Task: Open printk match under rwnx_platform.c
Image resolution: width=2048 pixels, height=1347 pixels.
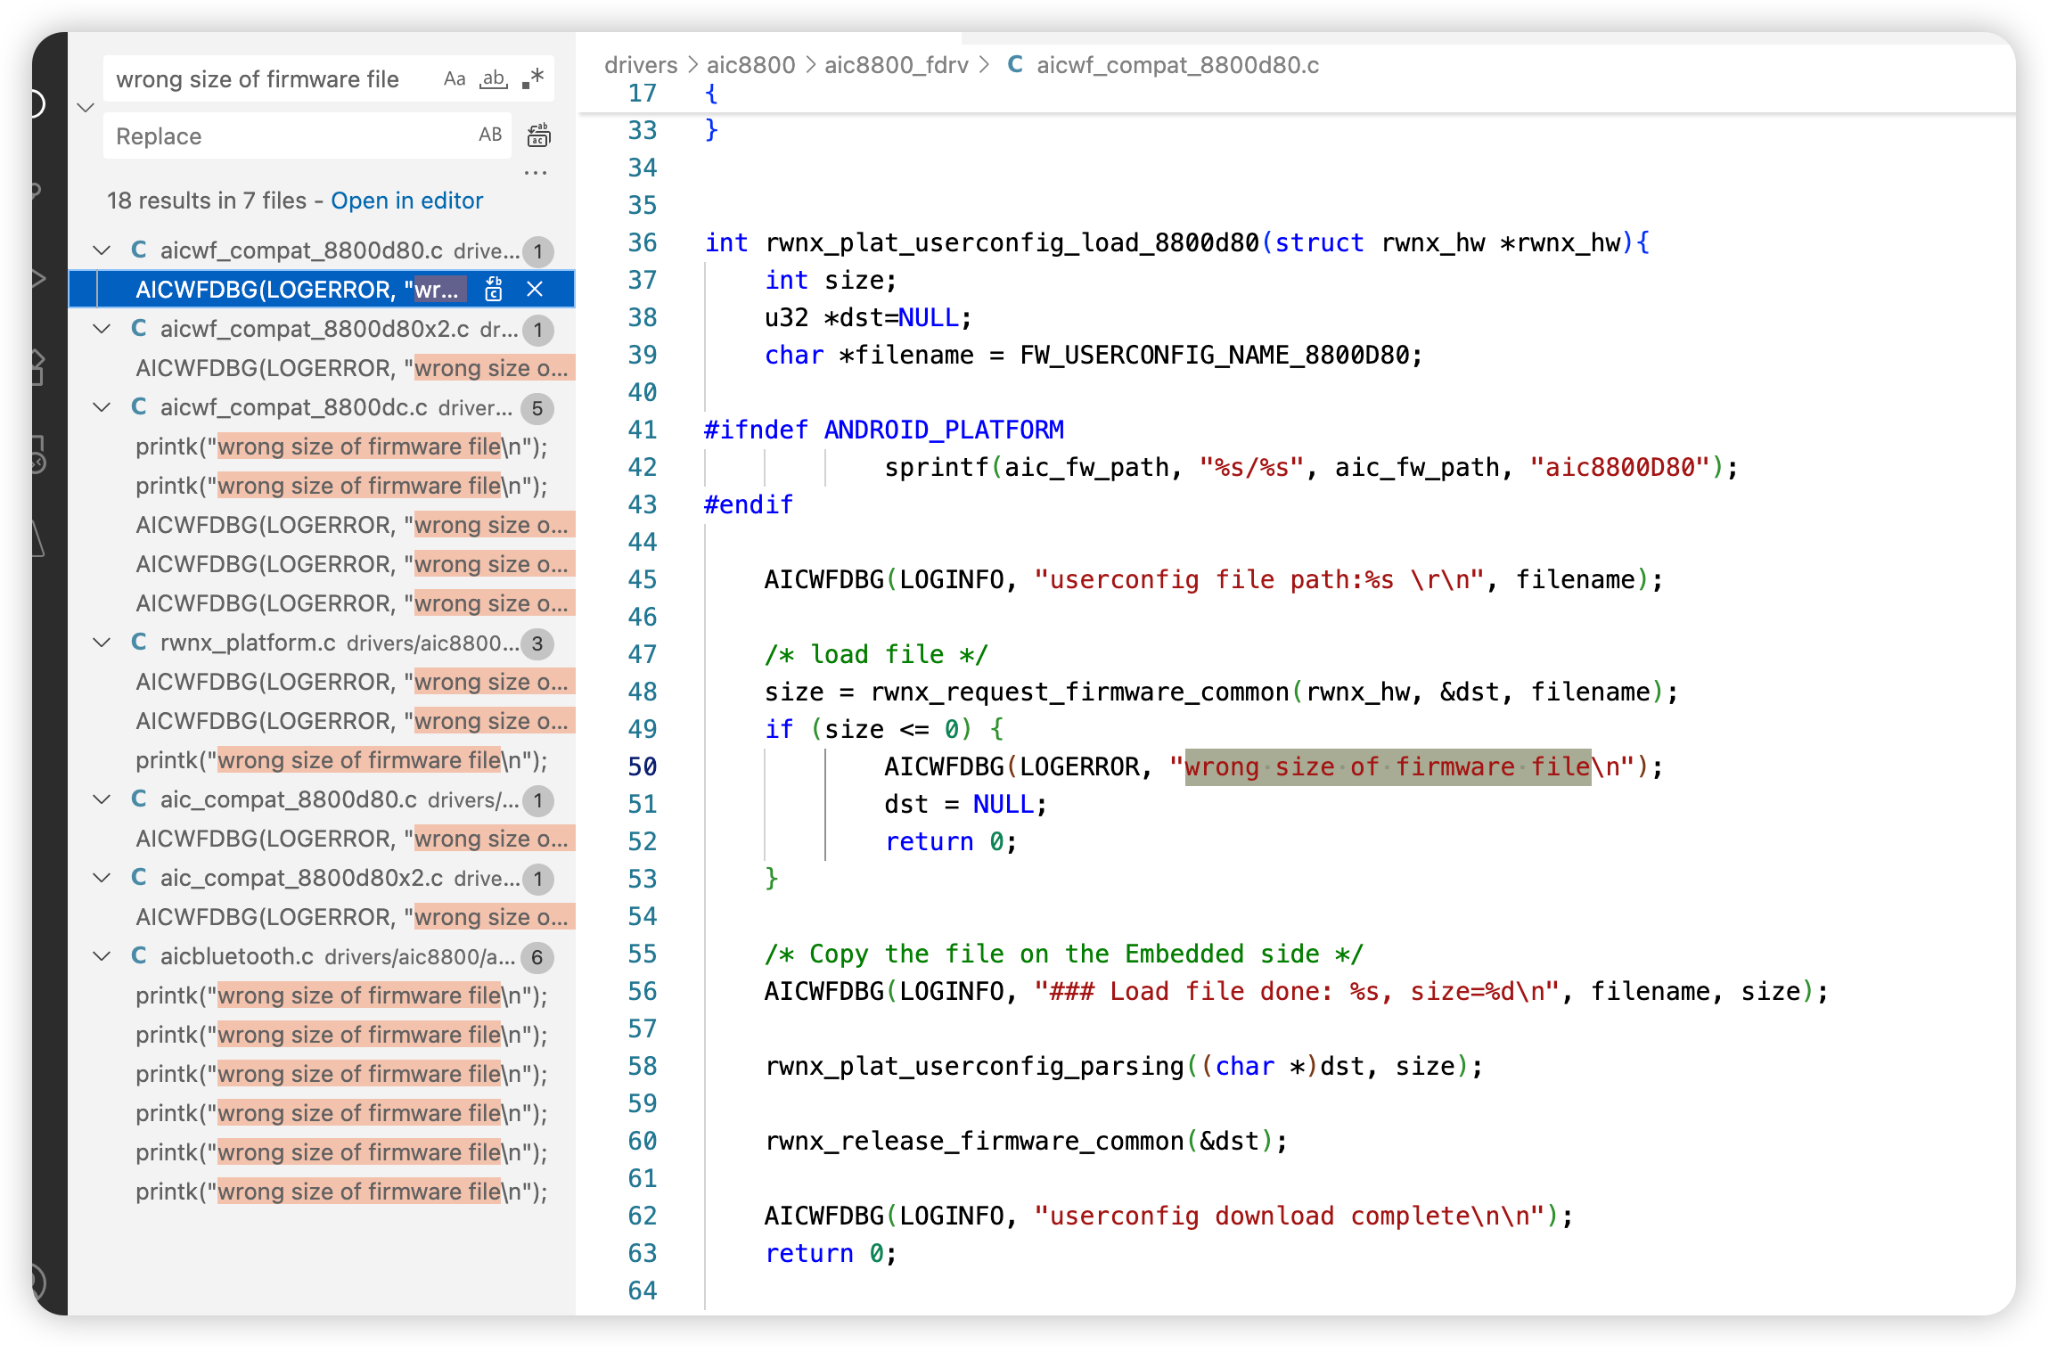Action: [x=342, y=761]
